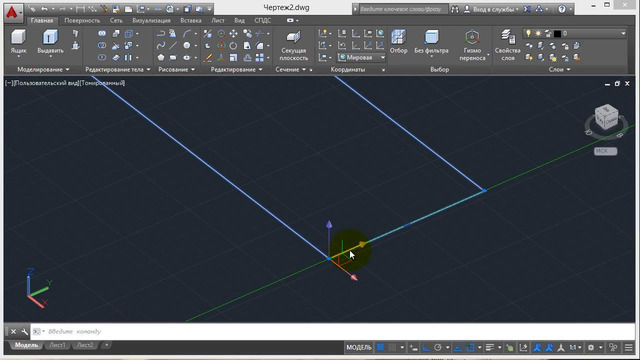The width and height of the screenshot is (640, 360).
Task: Open the AutoCAD application menu button
Action: point(13,12)
